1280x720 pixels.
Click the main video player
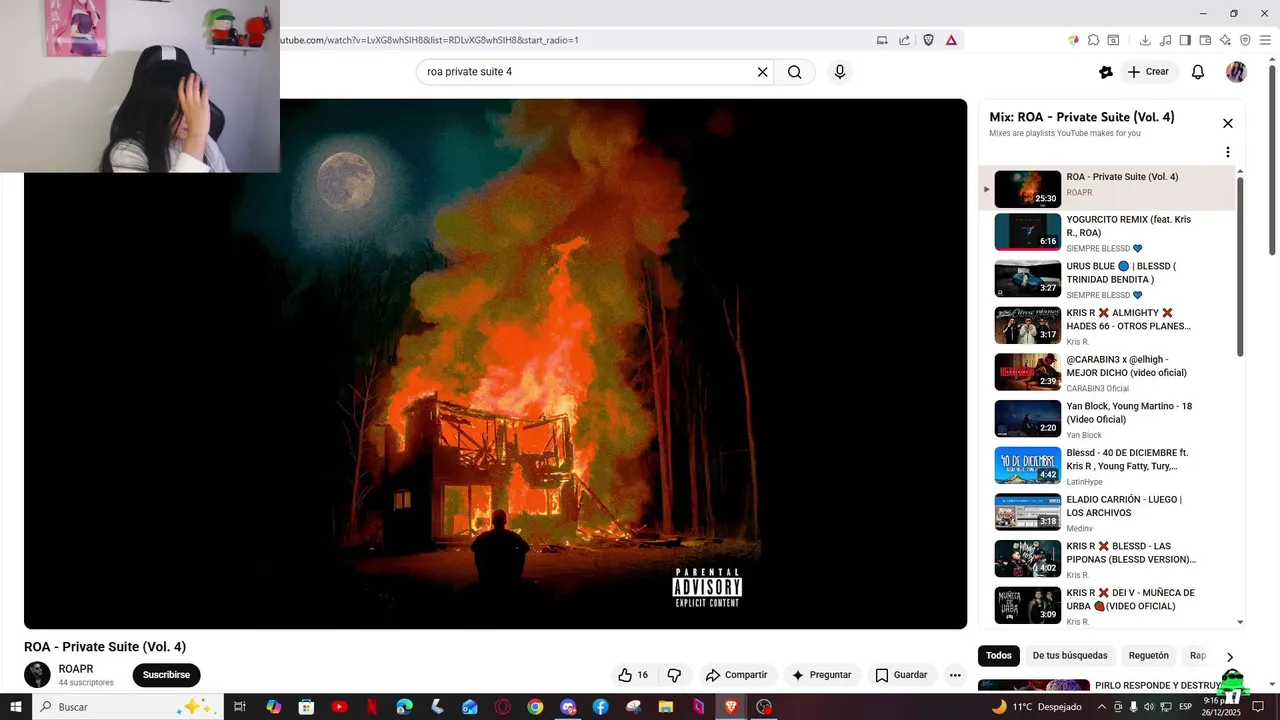point(495,364)
